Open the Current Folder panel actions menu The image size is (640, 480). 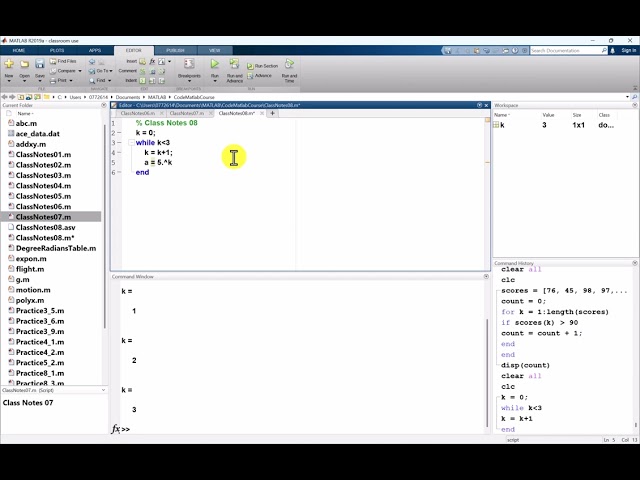104,105
